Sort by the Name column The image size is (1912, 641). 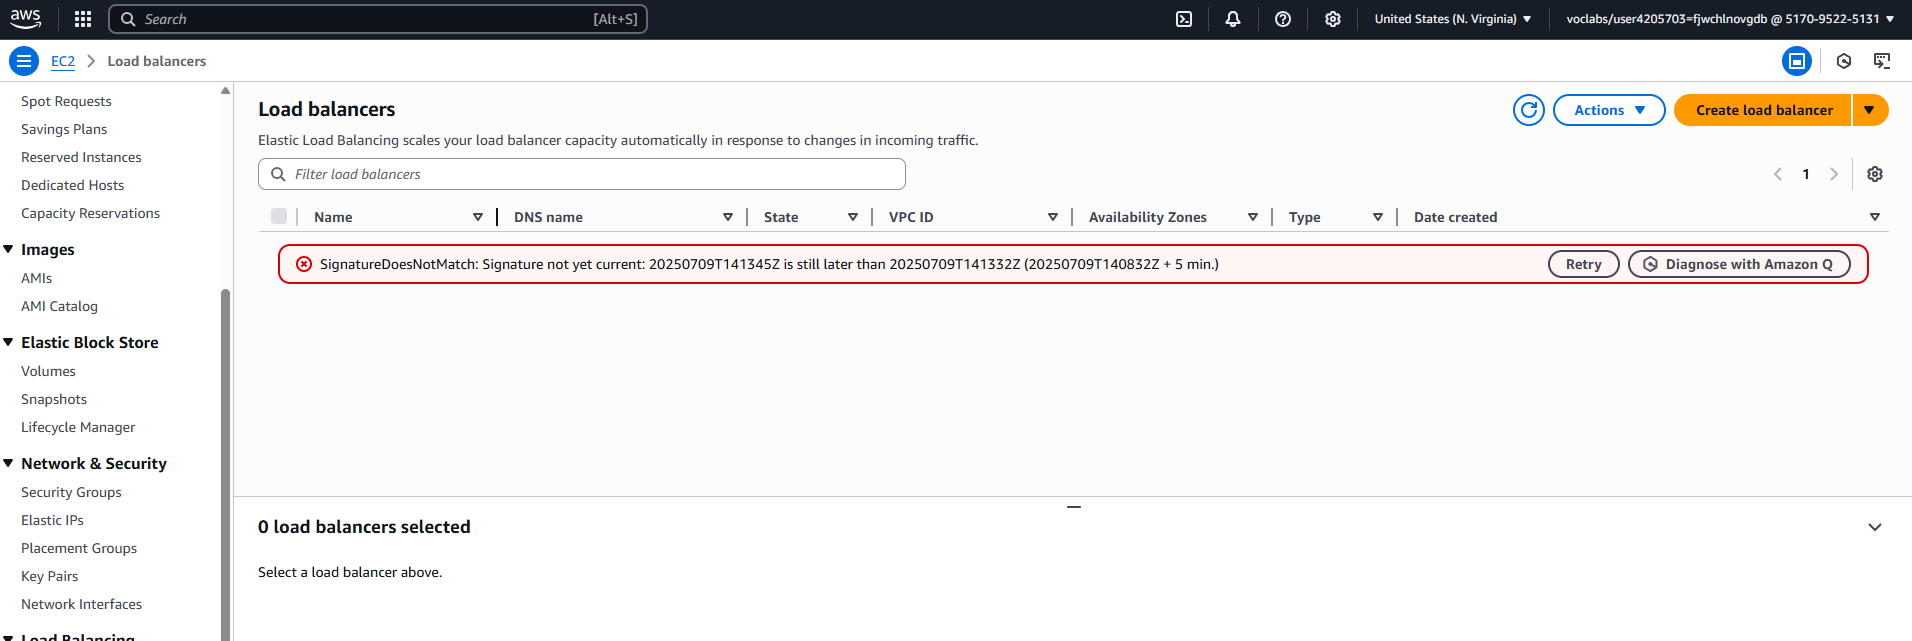coord(478,217)
